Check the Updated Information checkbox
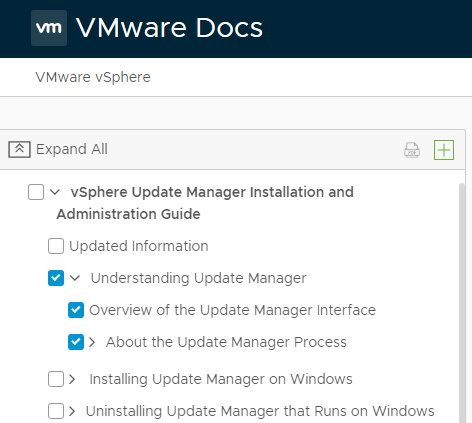472x423 pixels. pyautogui.click(x=56, y=246)
